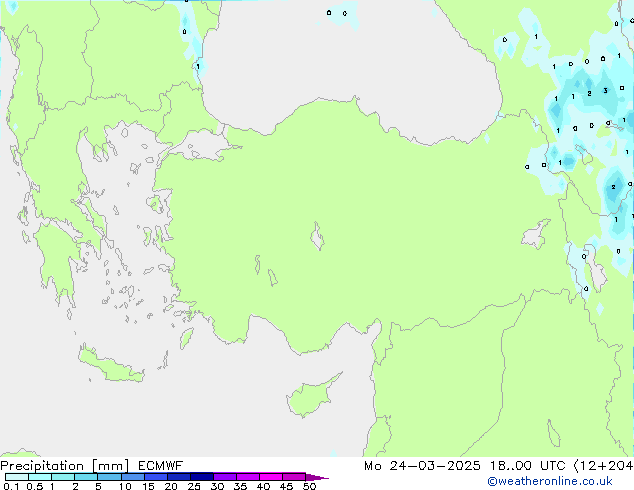This screenshot has width=634, height=490.
Task: Select the purple swatch between 30 and 35
Action: pos(225,477)
